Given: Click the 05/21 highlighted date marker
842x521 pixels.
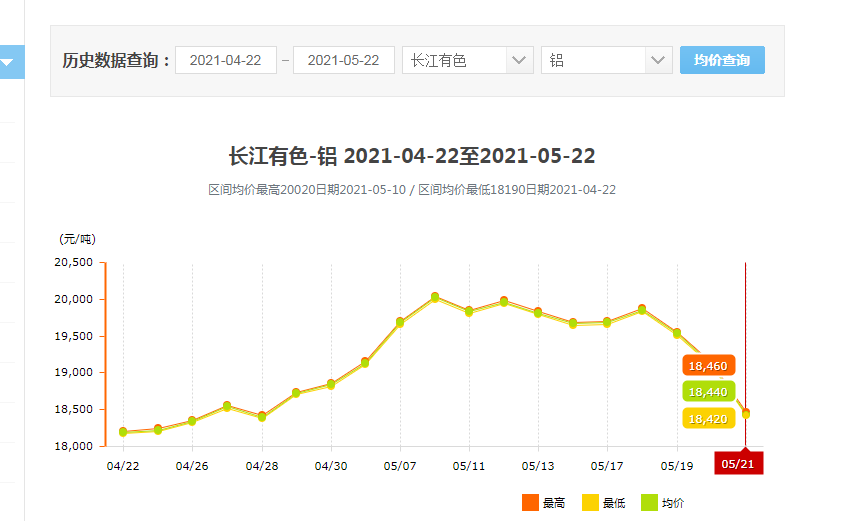Looking at the screenshot, I should coord(738,464).
